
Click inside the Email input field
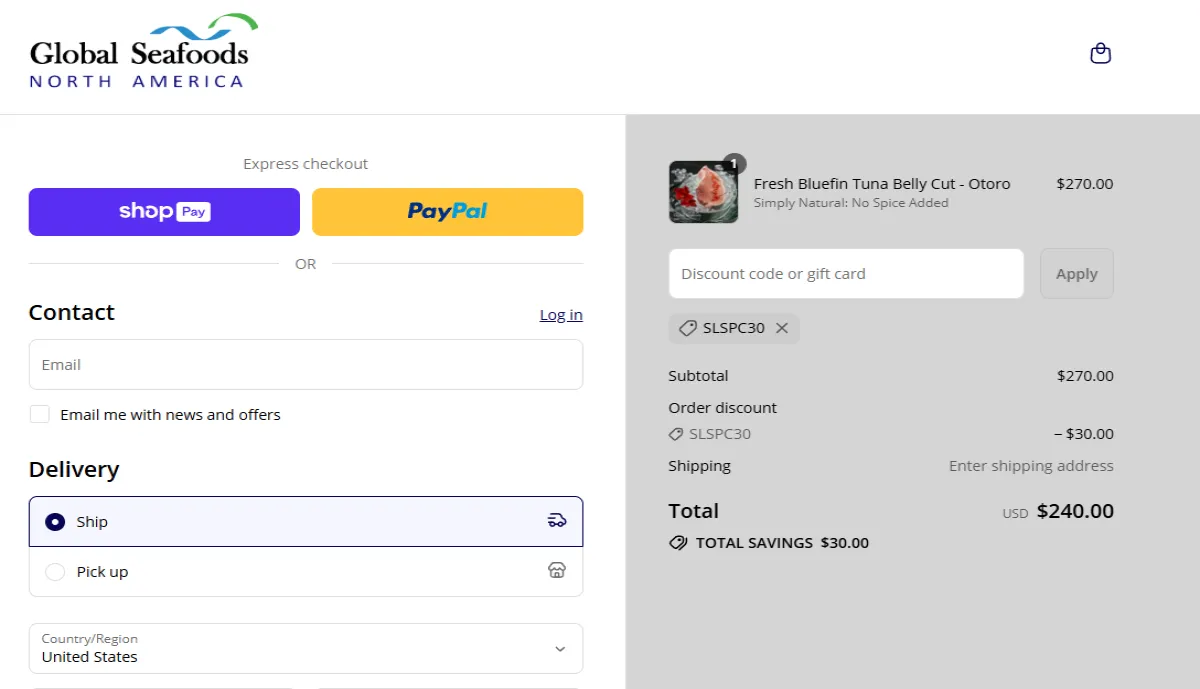coord(305,364)
